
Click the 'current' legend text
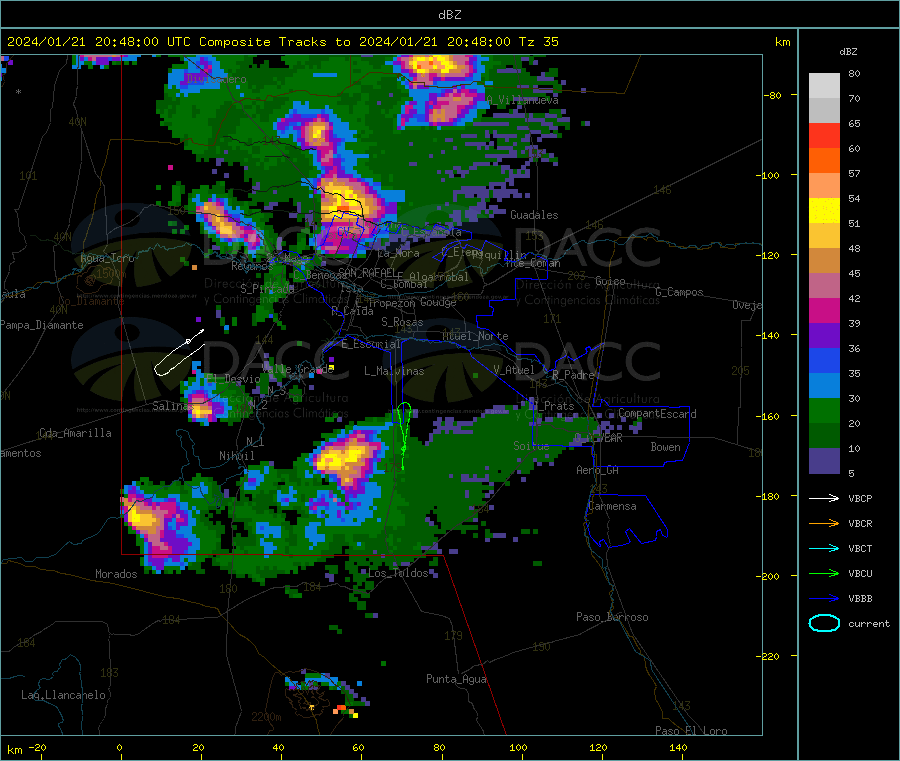point(869,623)
